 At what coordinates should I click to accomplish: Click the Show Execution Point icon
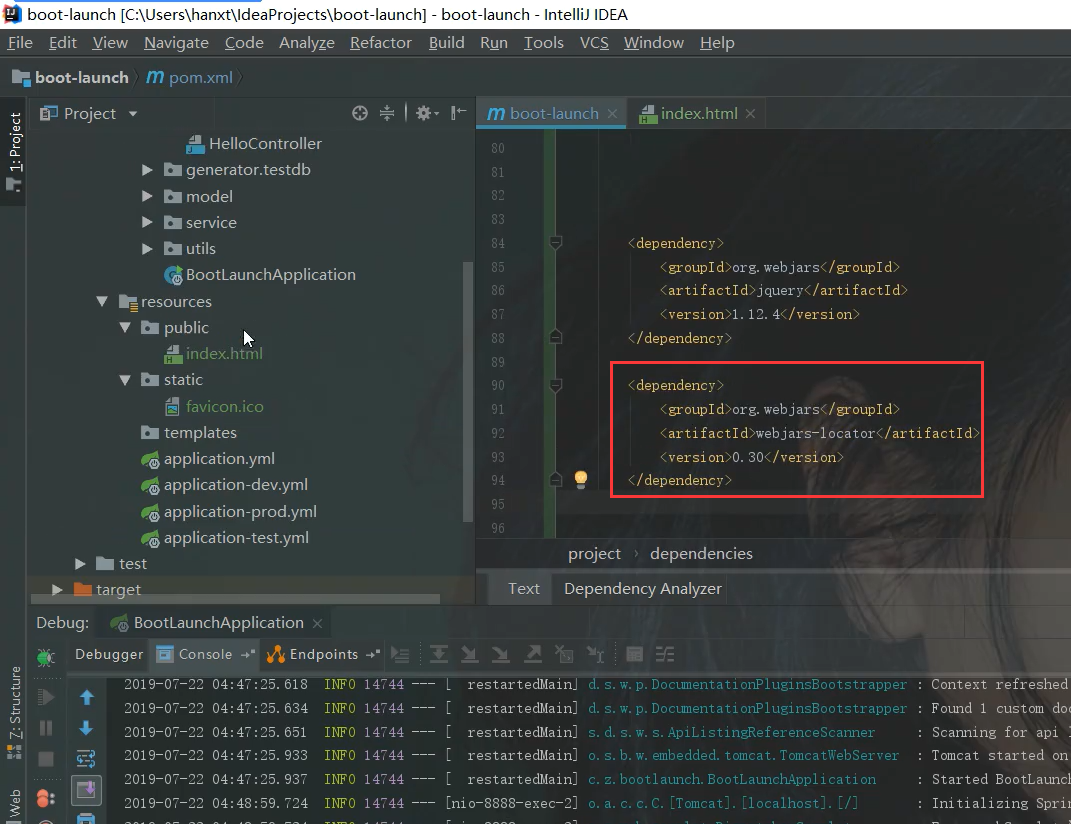pos(400,655)
